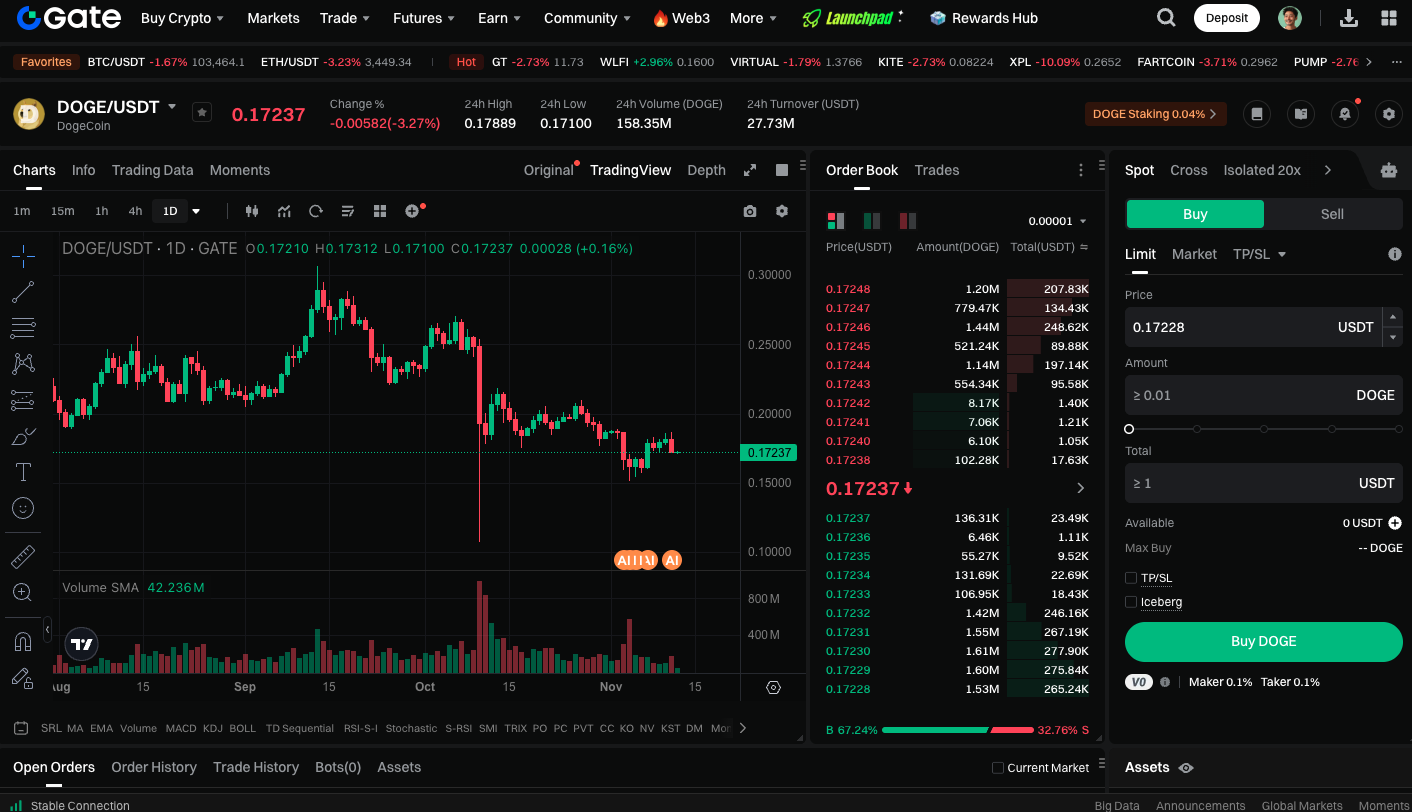Expand the Futures menu
Screen dimensions: 1412x812
click(x=425, y=18)
